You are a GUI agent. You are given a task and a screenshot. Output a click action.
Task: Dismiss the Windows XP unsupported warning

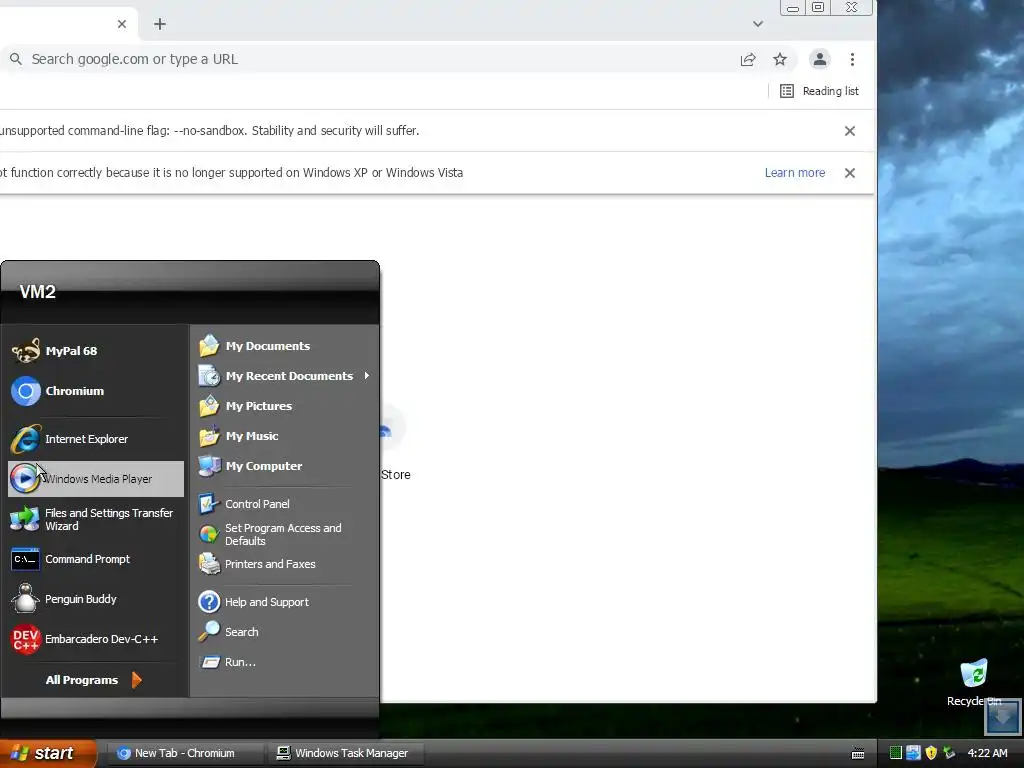850,173
